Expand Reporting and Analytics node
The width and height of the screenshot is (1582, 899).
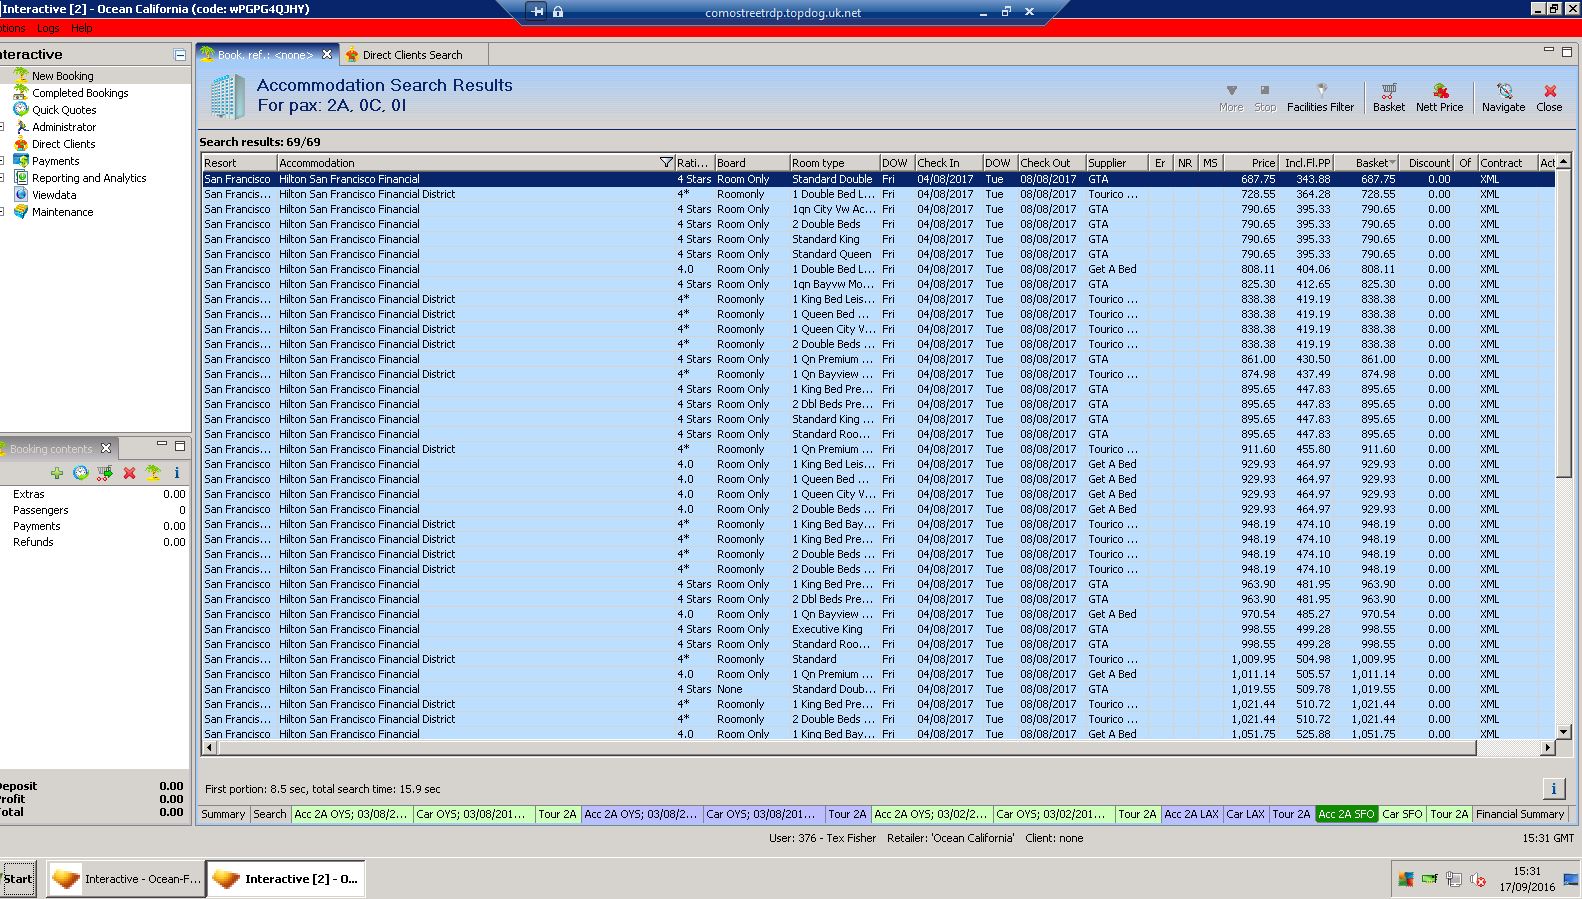(3, 178)
